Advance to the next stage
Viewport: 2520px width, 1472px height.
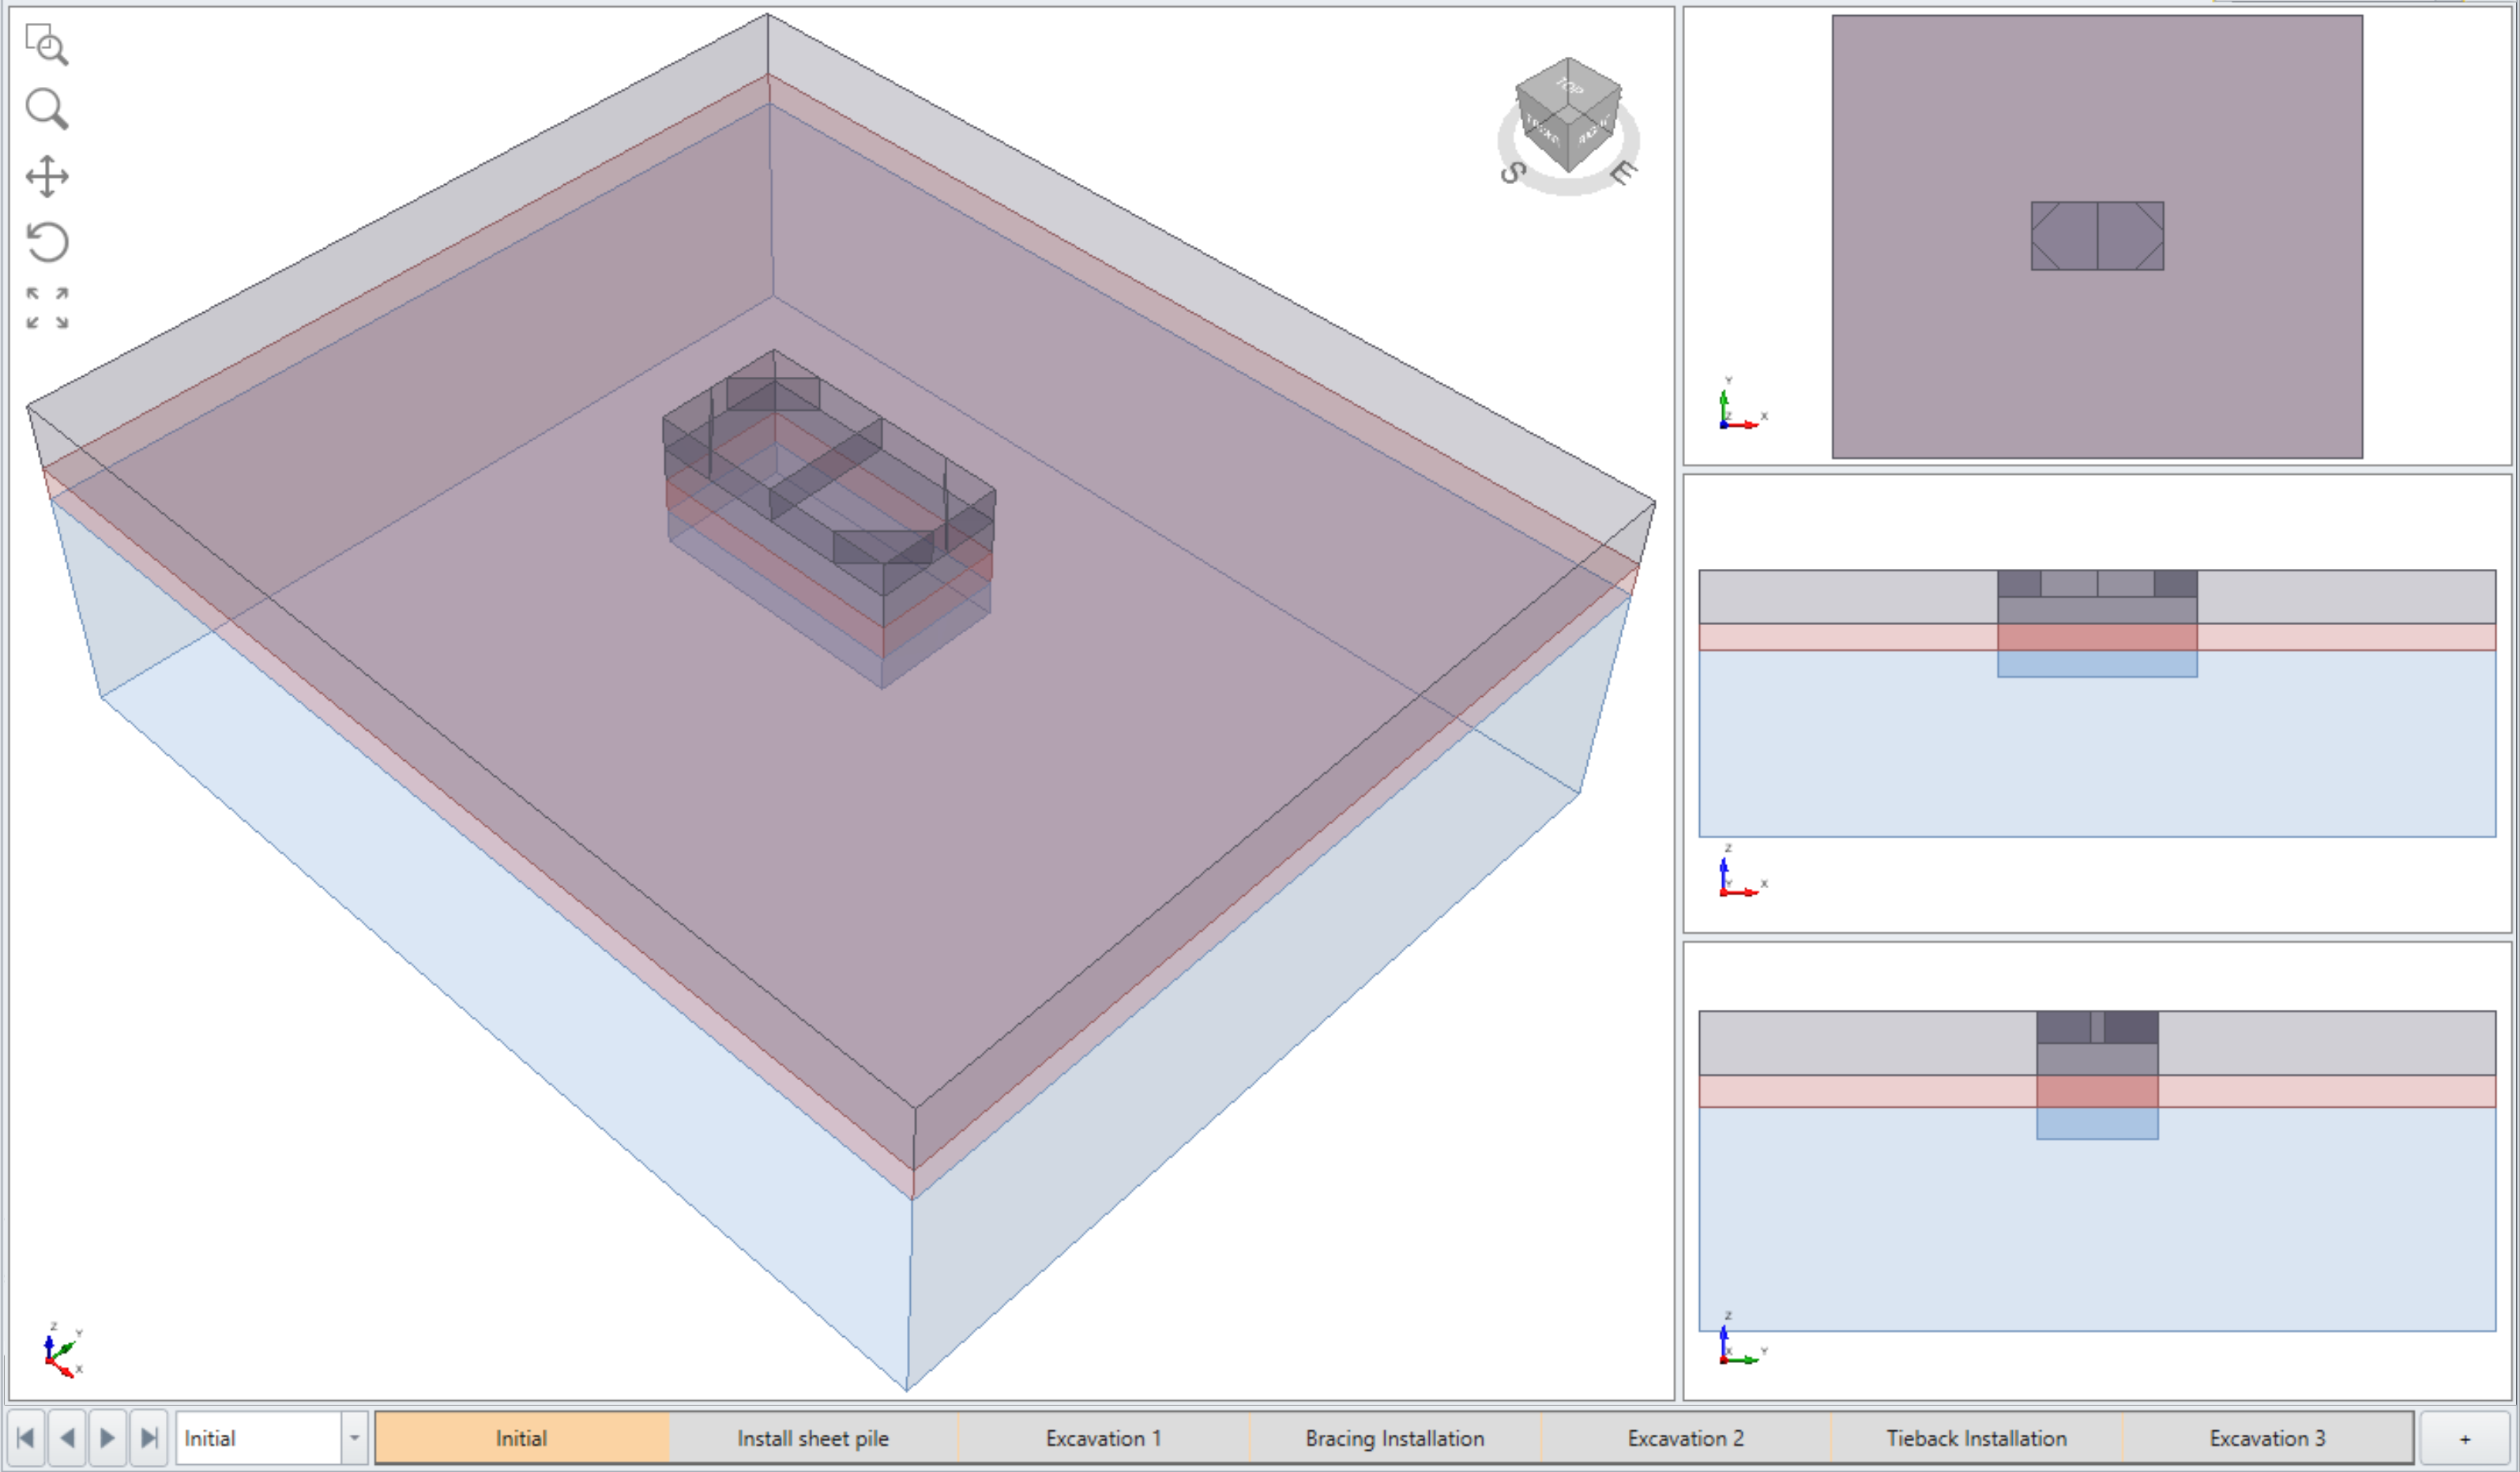108,1438
